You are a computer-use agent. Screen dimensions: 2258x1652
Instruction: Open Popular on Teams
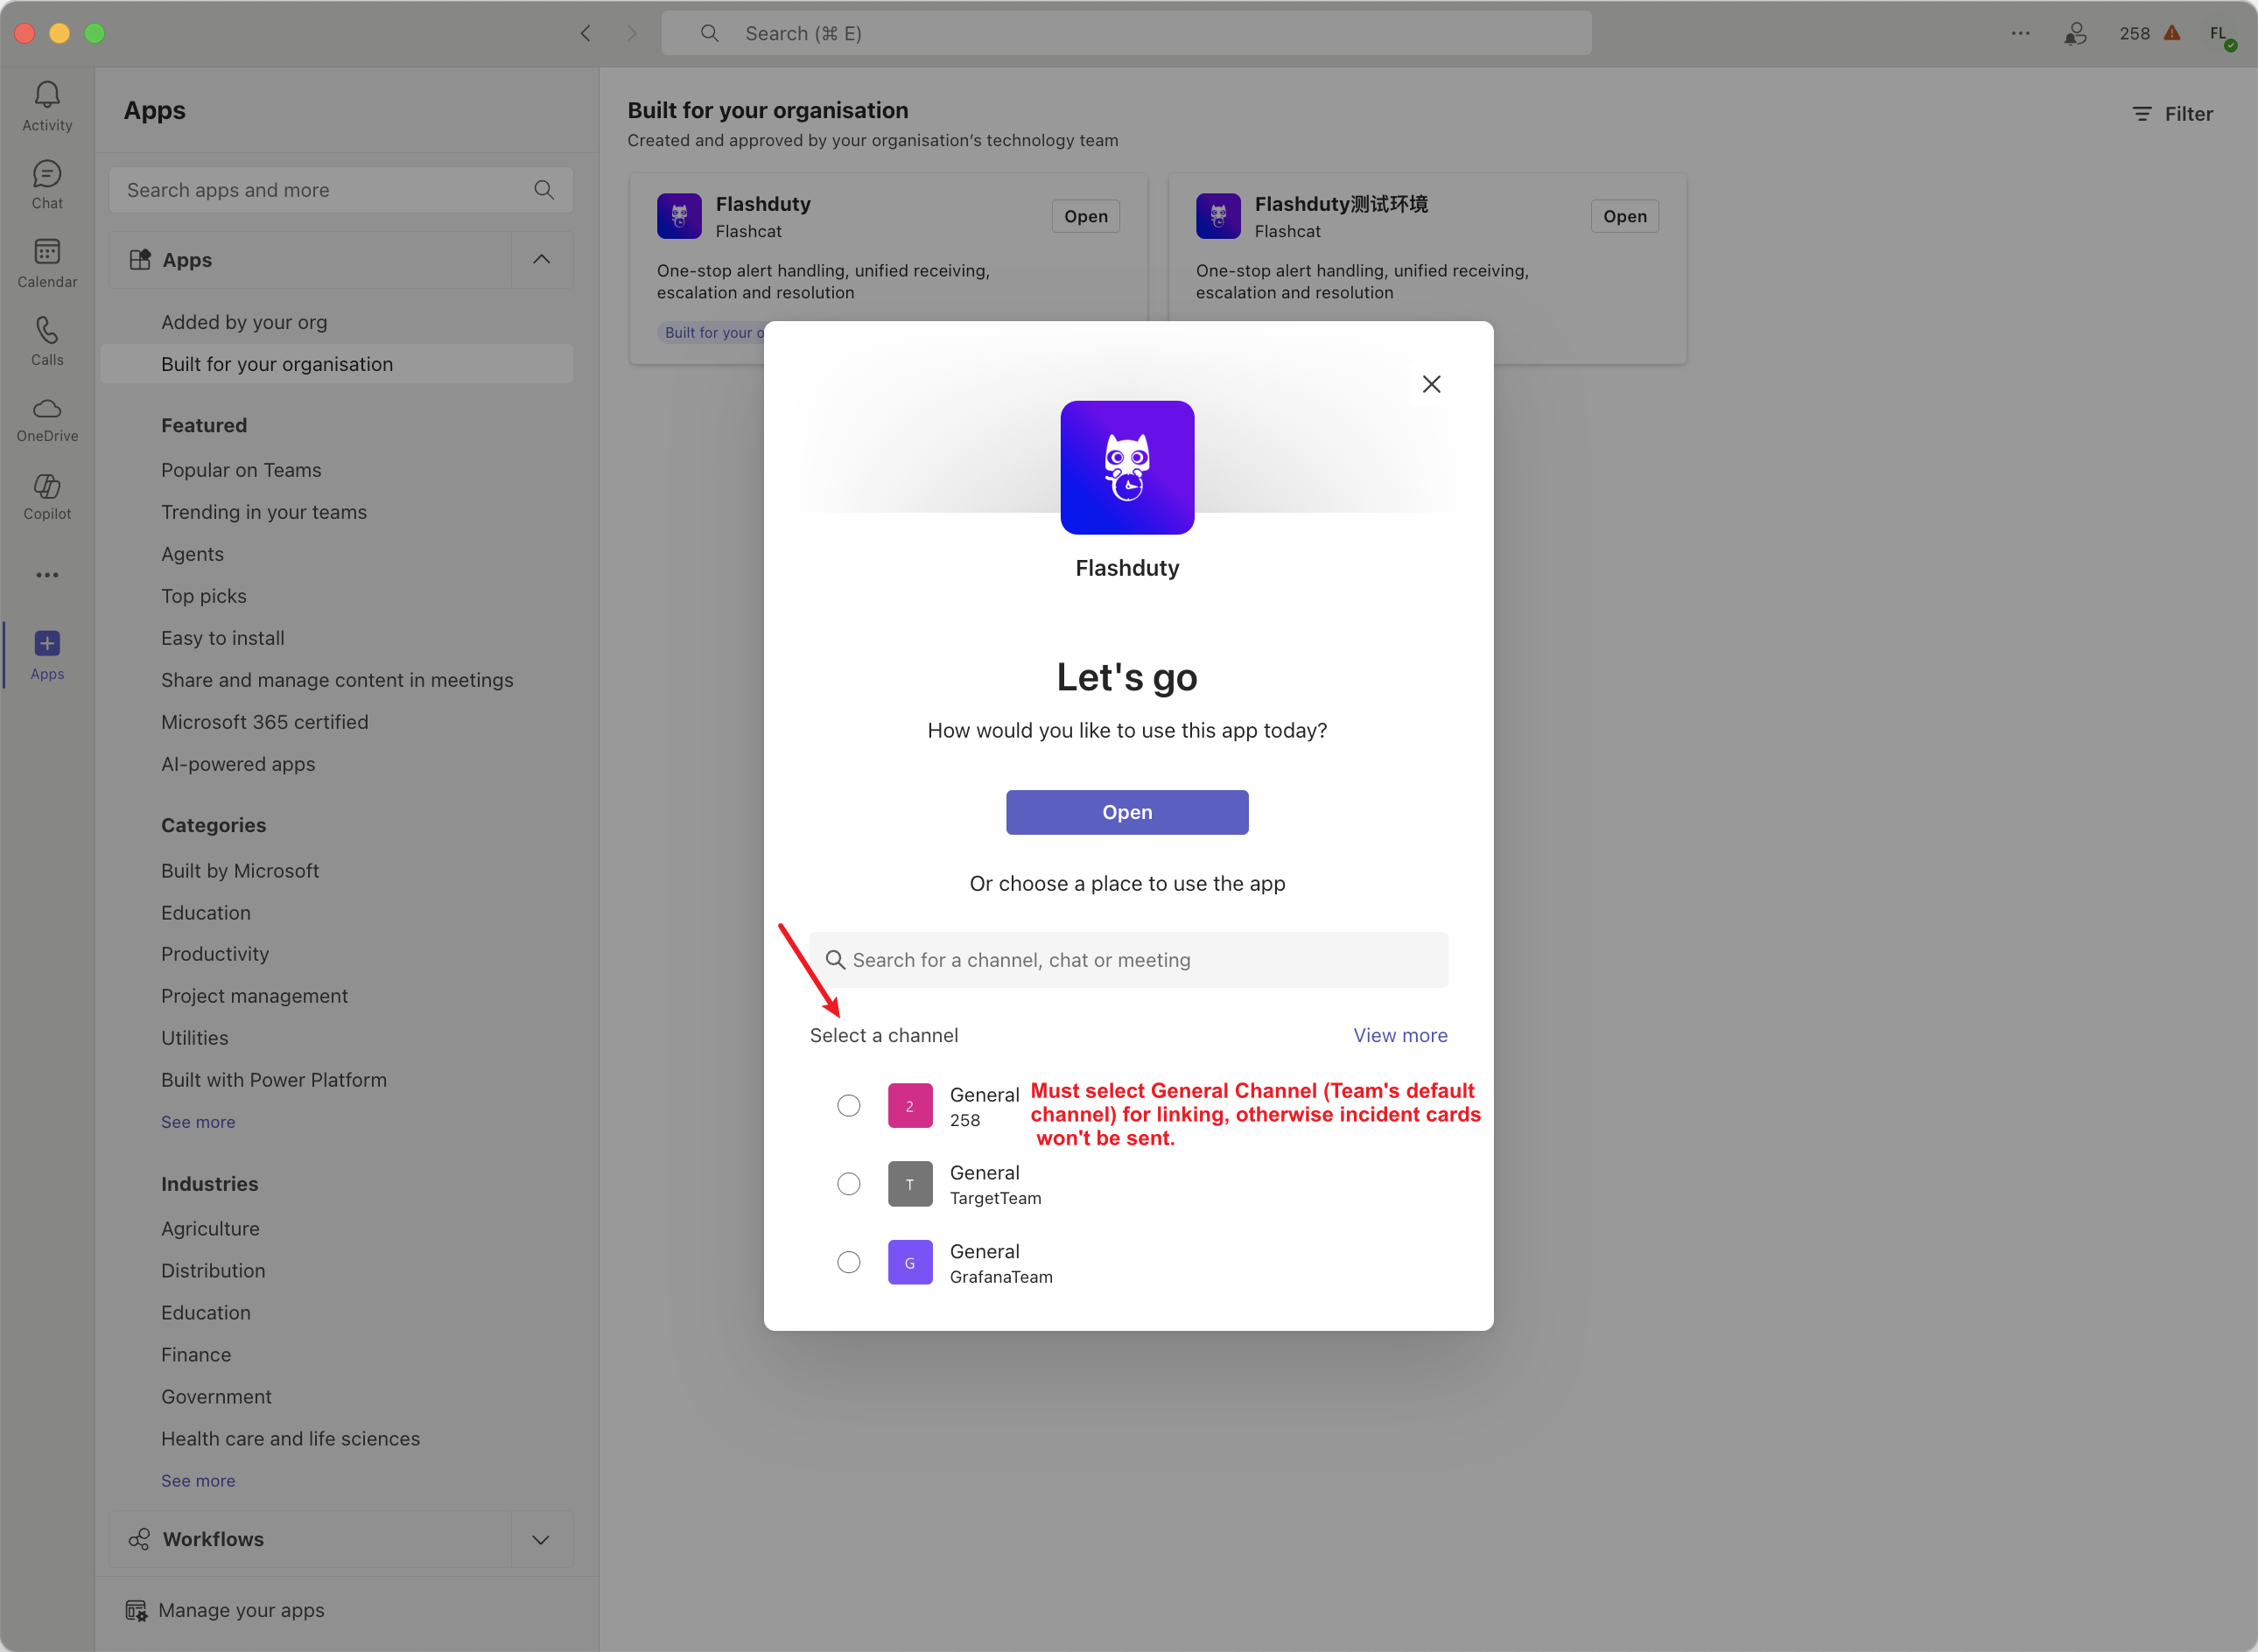pyautogui.click(x=241, y=470)
